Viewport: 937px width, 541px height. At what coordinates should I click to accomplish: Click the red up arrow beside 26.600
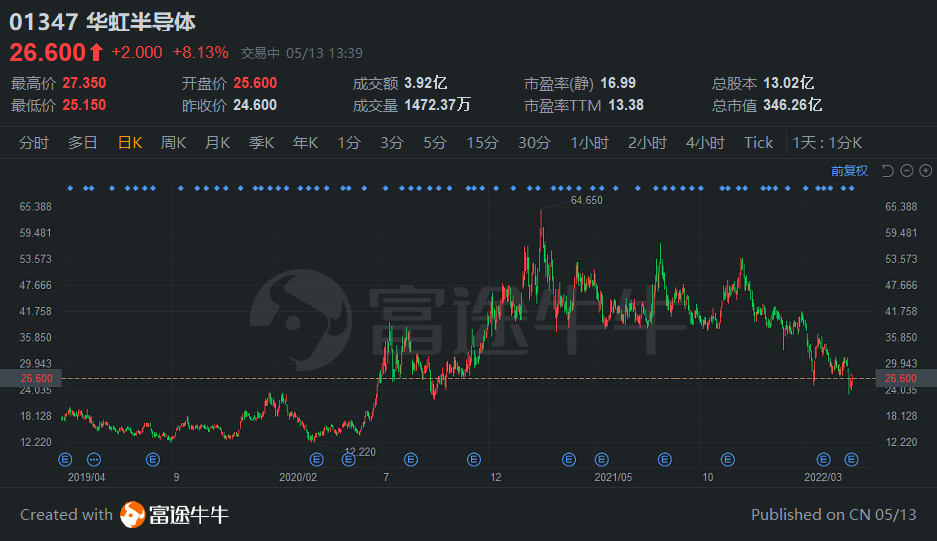click(96, 53)
